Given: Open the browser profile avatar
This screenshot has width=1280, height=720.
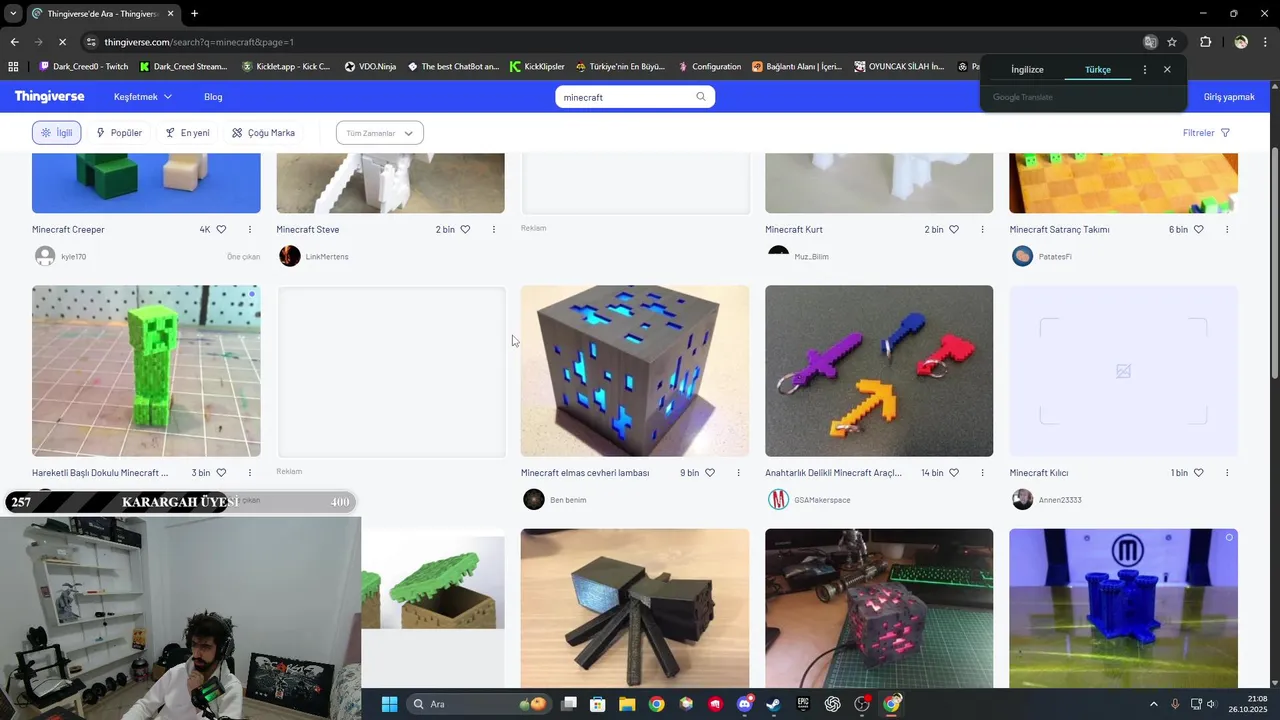Looking at the screenshot, I should pos(1241,42).
